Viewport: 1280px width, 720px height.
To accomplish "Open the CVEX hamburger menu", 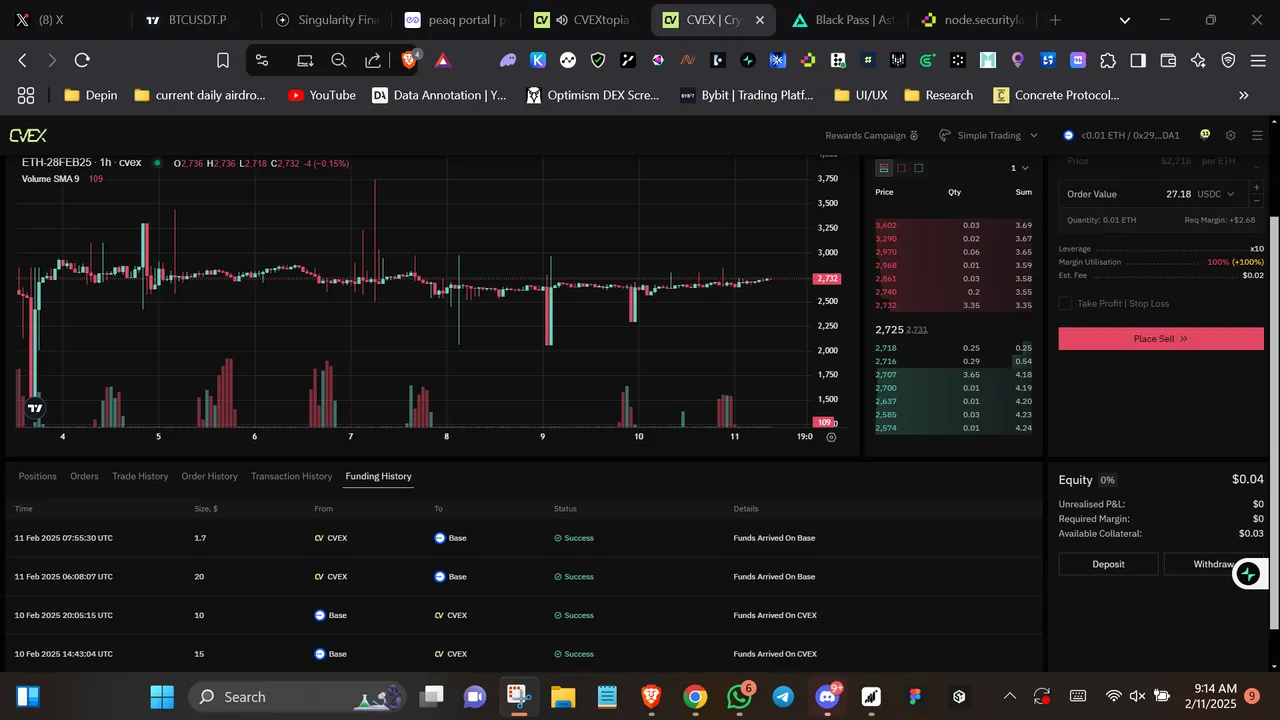I will coord(1258,135).
